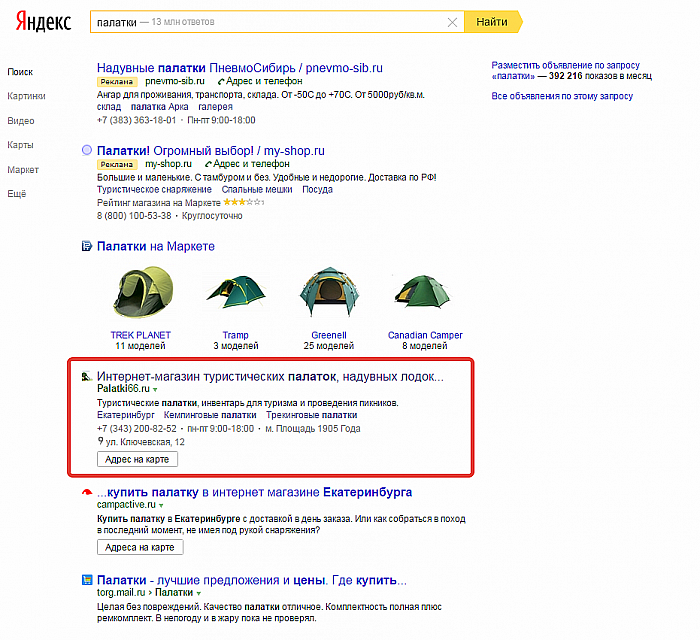700x640 pixels.
Task: Click the map pin icon beside ул. Ключевская, 12
Action: [x=100, y=441]
